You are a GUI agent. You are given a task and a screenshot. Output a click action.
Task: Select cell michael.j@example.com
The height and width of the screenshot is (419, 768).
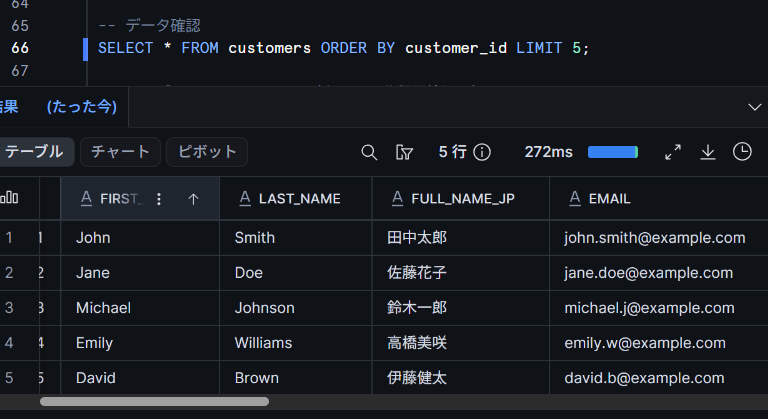tap(659, 308)
